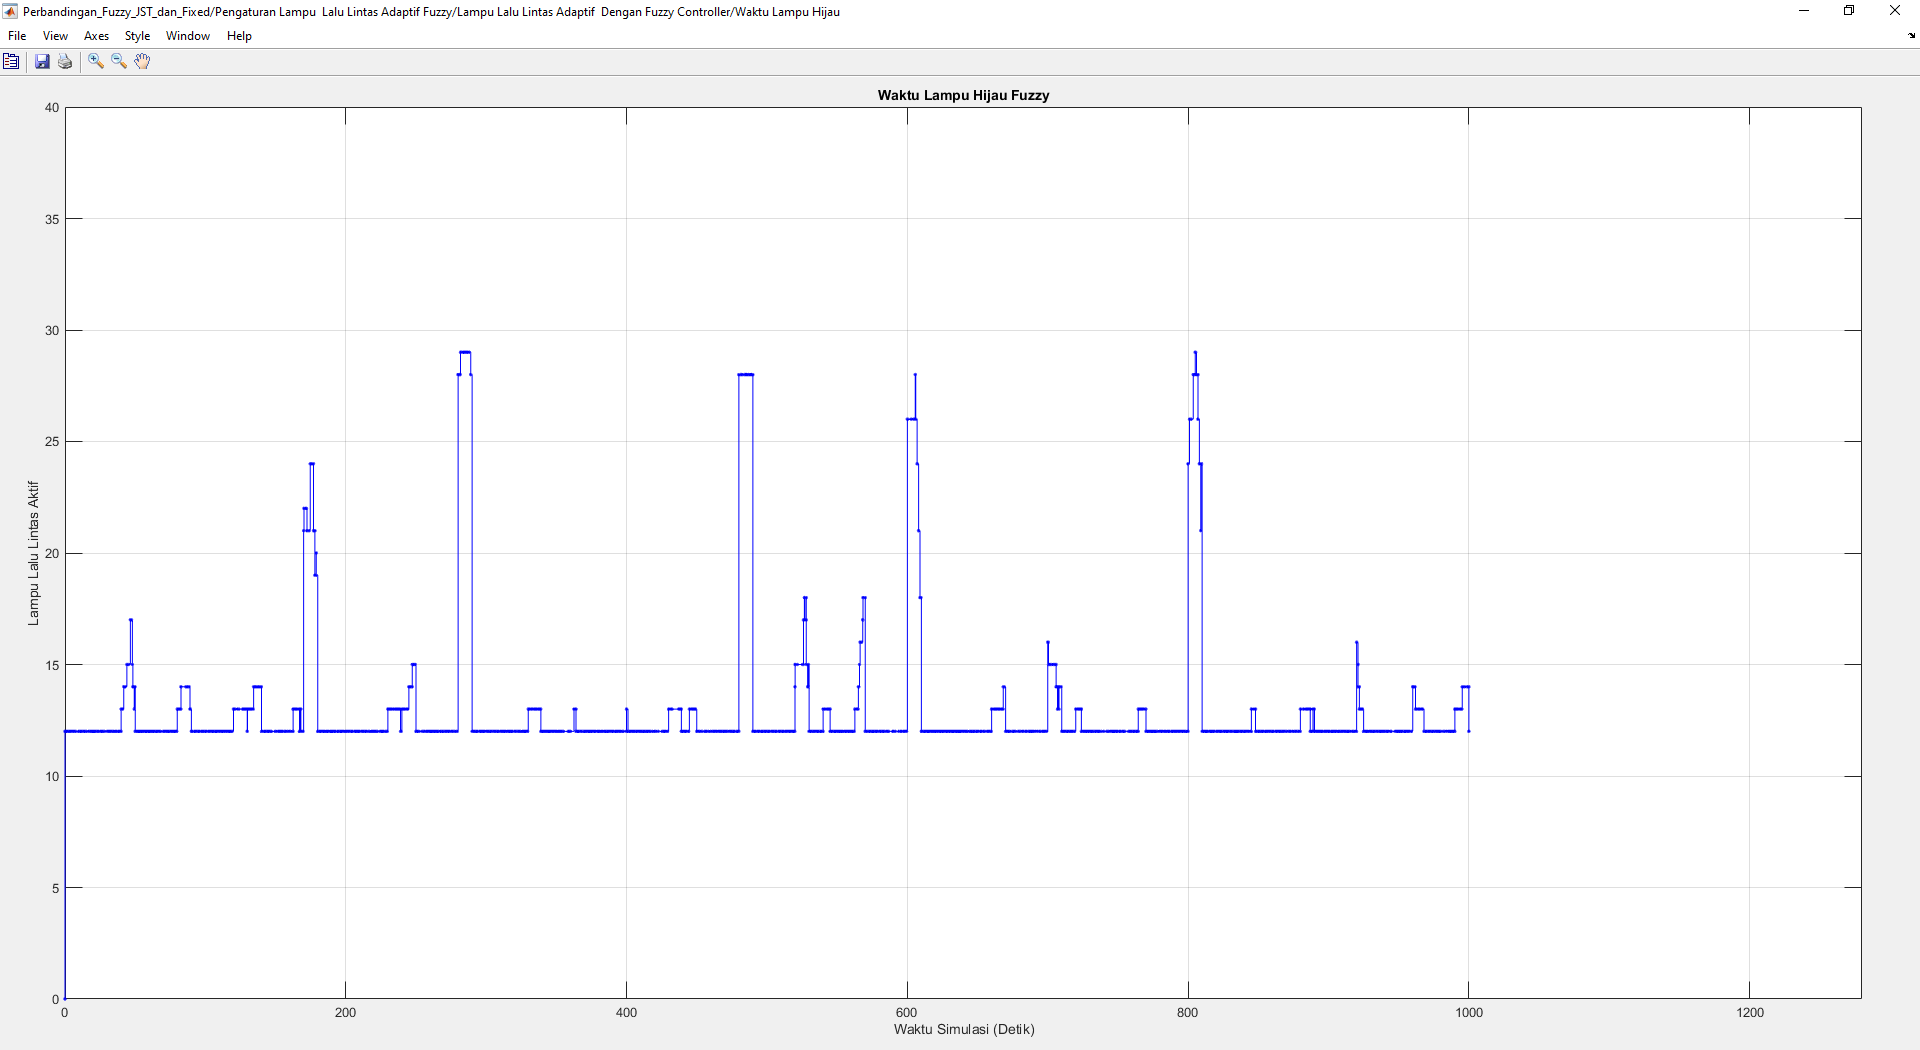Viewport: 1920px width, 1050px height.
Task: Activate the Zoom In magnifier tool
Action: coord(96,62)
